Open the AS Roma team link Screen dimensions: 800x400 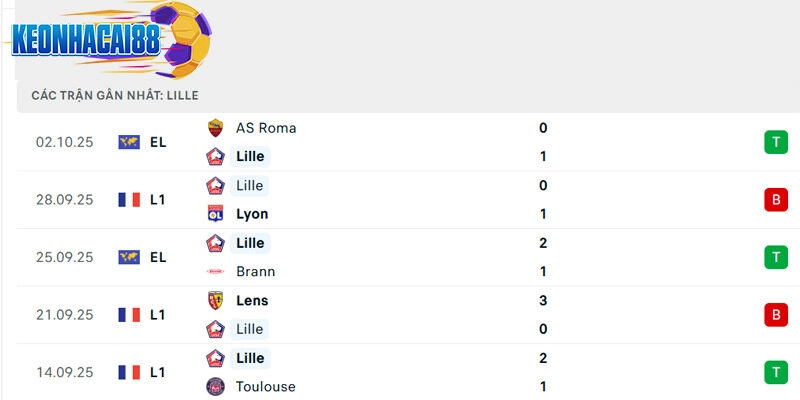click(x=266, y=128)
